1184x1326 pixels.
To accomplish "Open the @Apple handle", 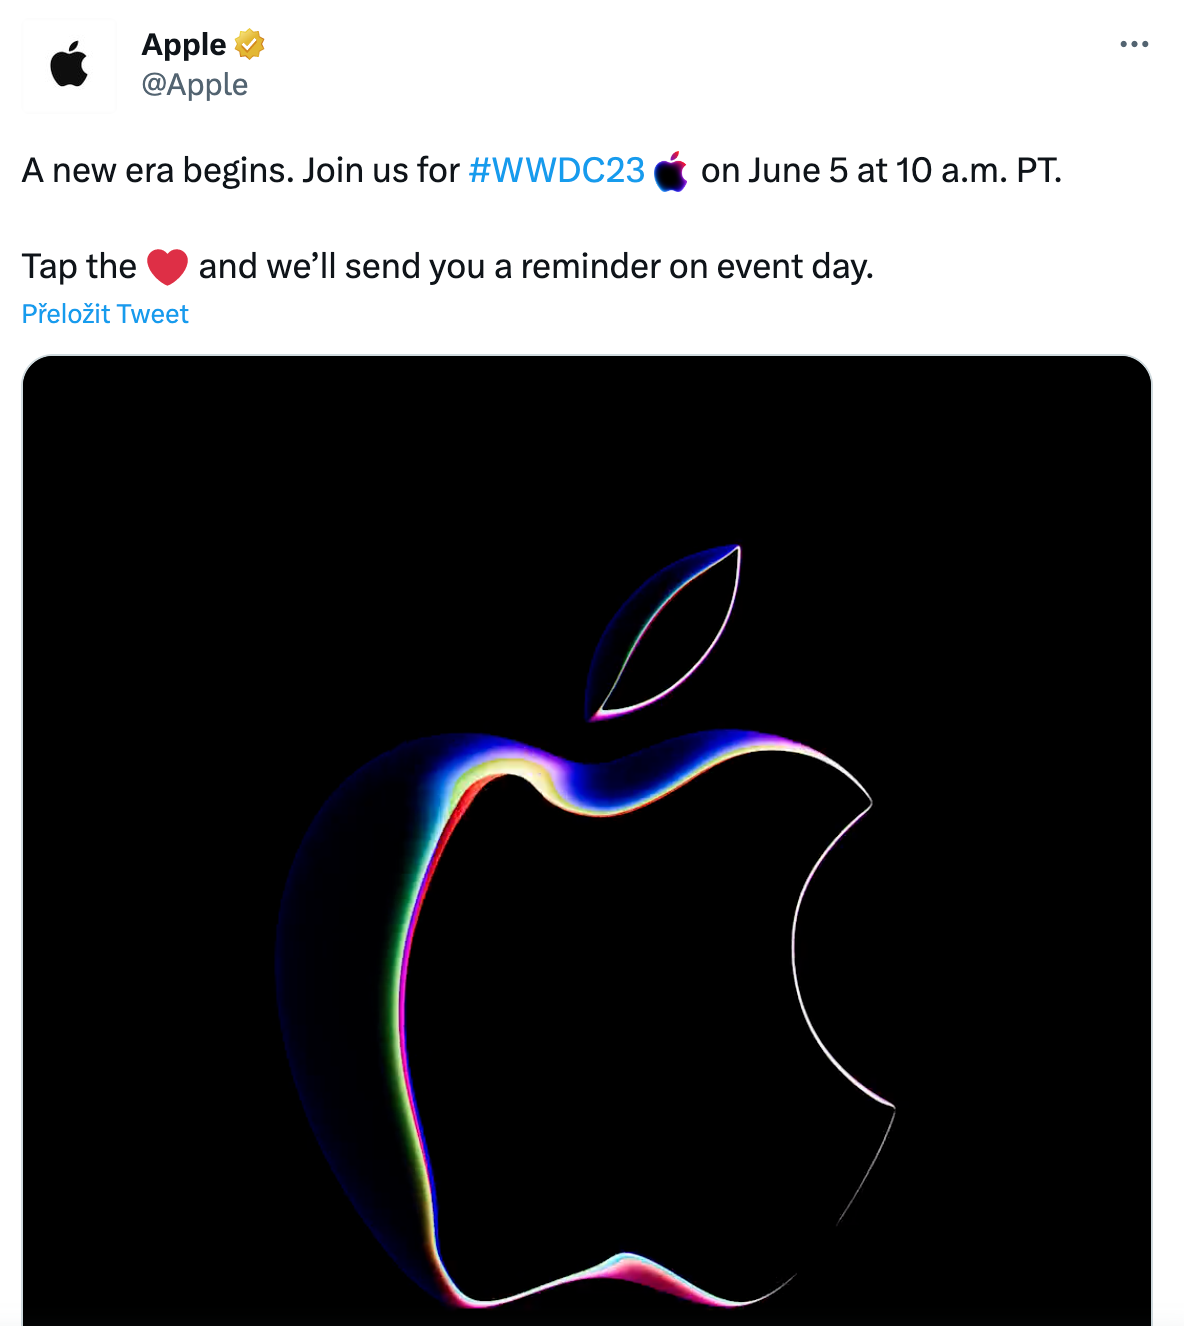I will [195, 85].
